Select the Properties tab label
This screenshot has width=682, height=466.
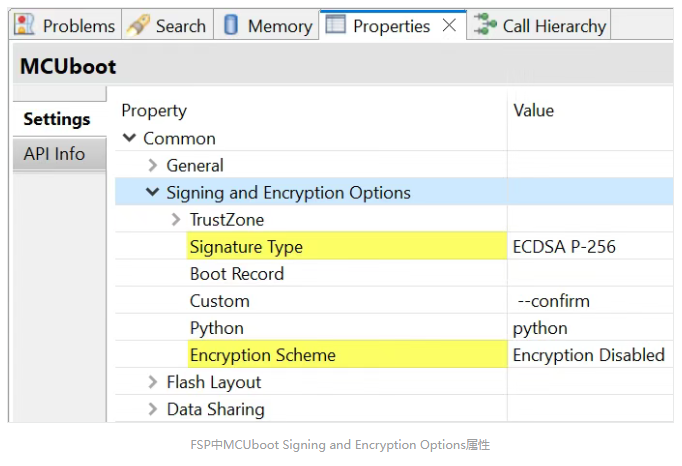point(391,26)
